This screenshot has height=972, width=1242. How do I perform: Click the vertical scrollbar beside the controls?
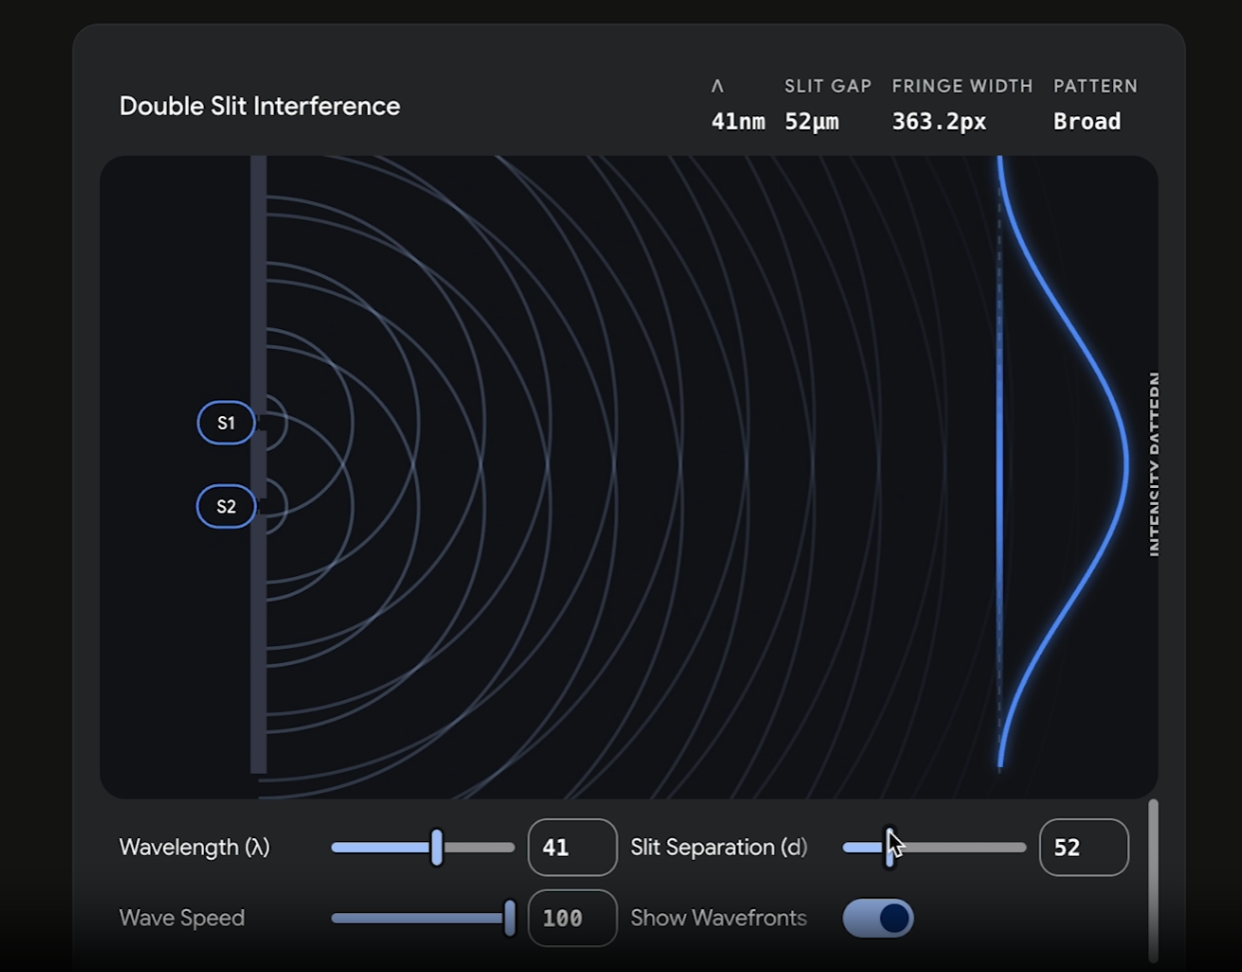tap(1154, 880)
